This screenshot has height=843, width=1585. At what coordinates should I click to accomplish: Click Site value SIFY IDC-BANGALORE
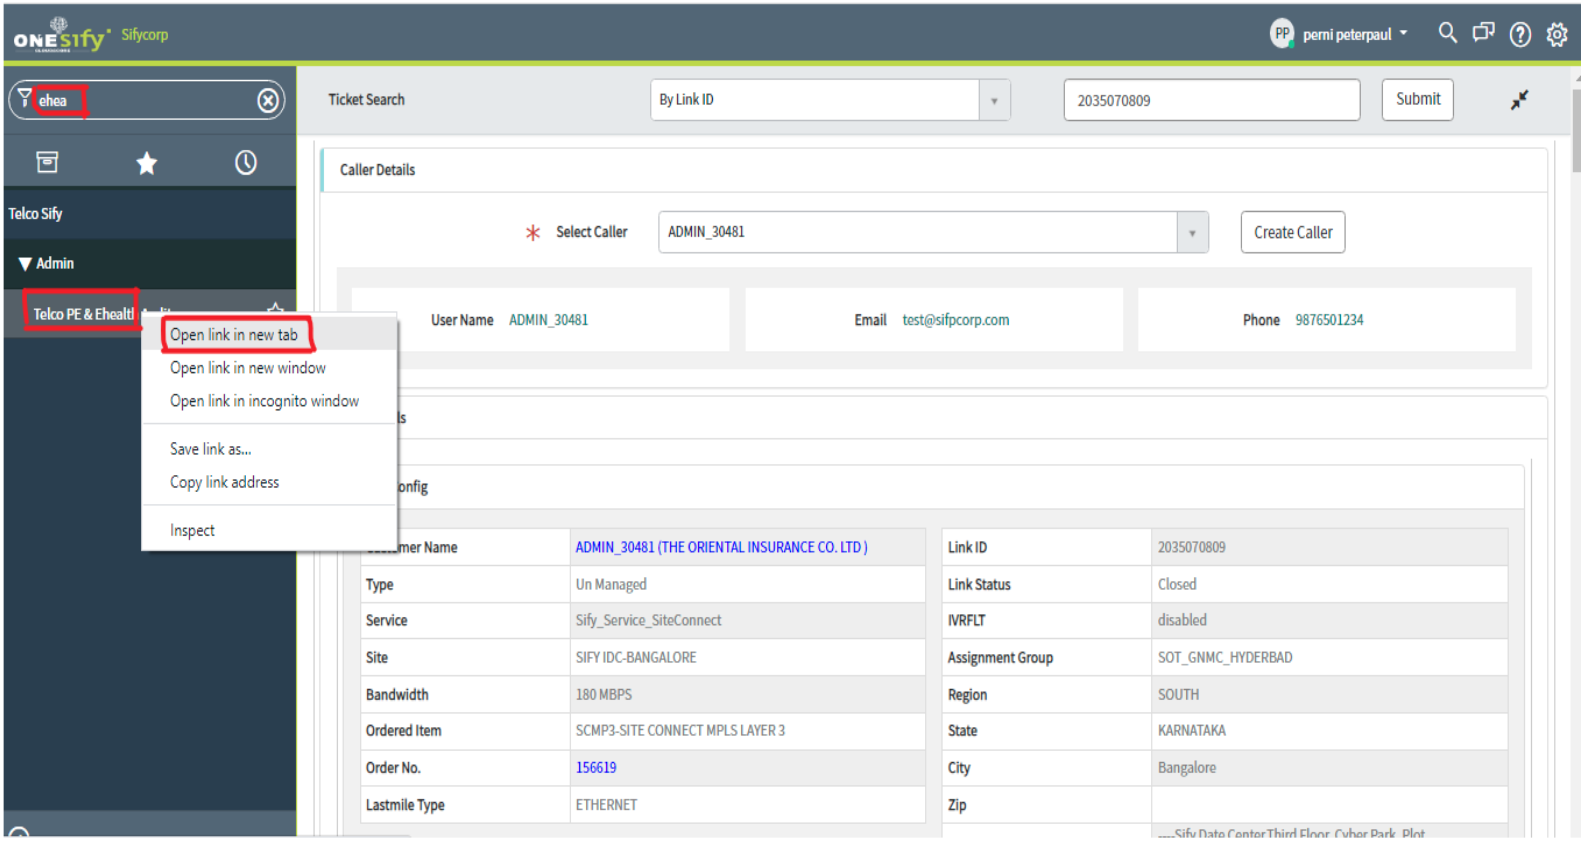point(635,657)
